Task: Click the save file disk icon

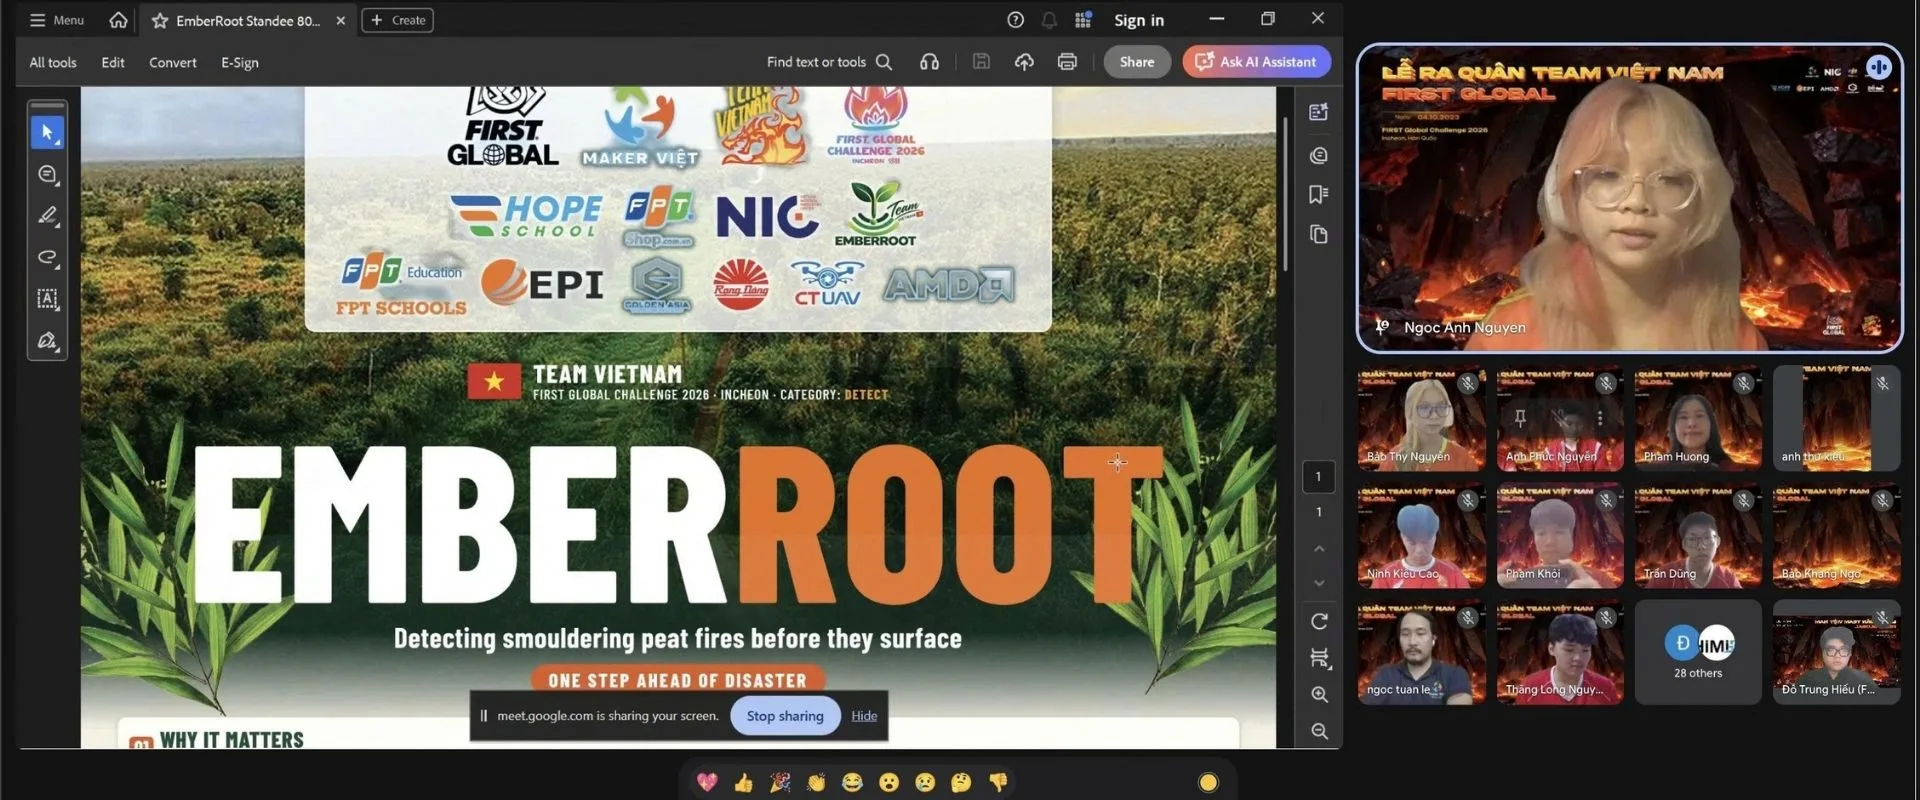Action: point(981,62)
